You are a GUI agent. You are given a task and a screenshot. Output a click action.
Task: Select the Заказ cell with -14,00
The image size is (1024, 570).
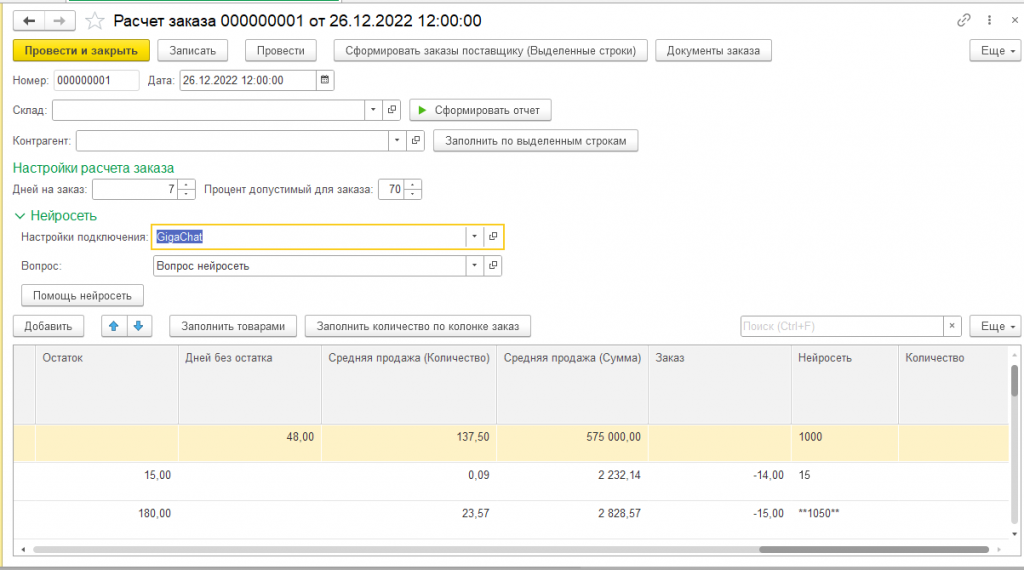[x=720, y=482]
